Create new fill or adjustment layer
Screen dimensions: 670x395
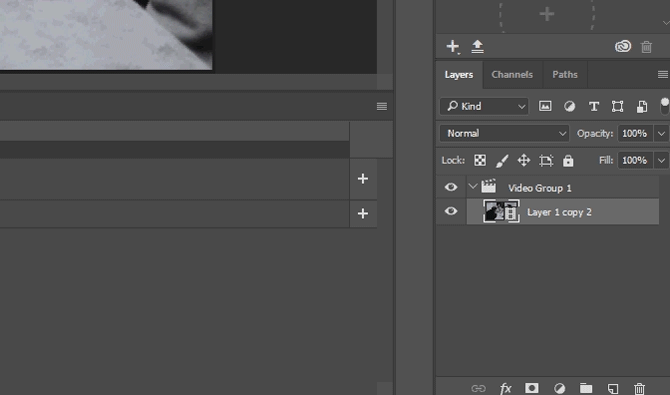[x=559, y=388]
